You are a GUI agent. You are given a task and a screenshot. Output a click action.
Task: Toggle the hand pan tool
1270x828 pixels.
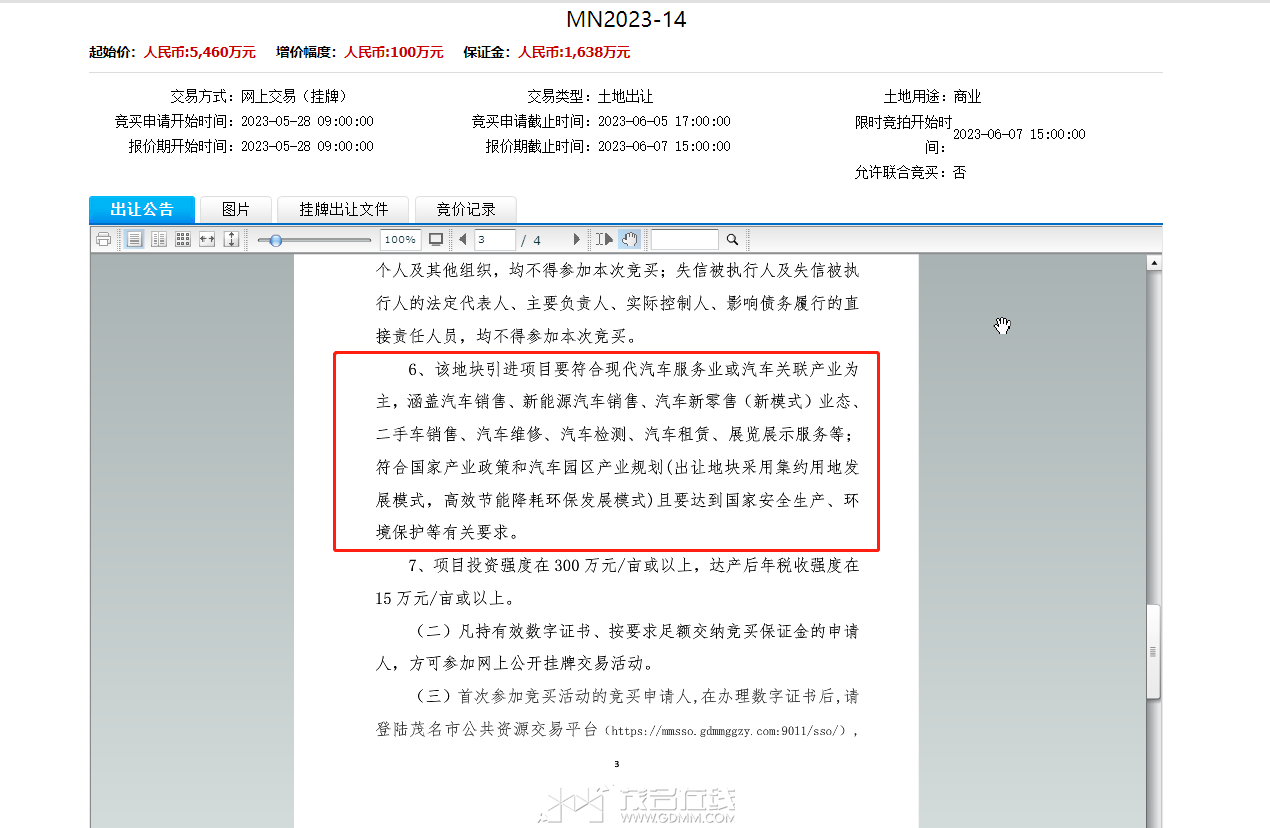[x=629, y=239]
